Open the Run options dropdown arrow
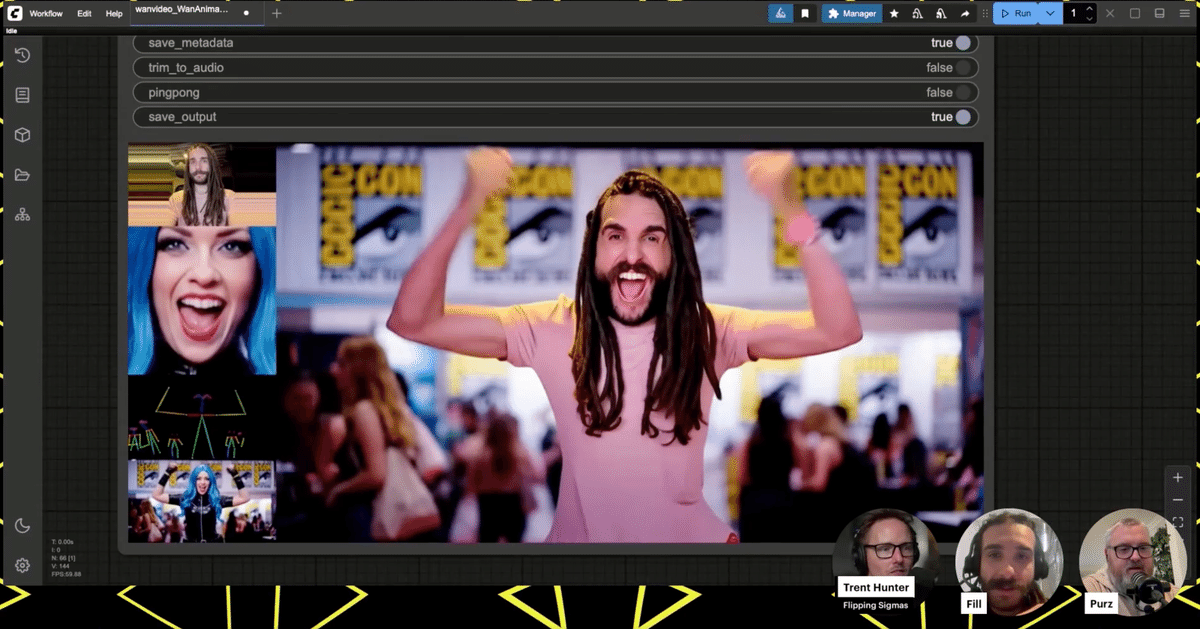Viewport: 1200px width, 629px height. click(x=1050, y=14)
